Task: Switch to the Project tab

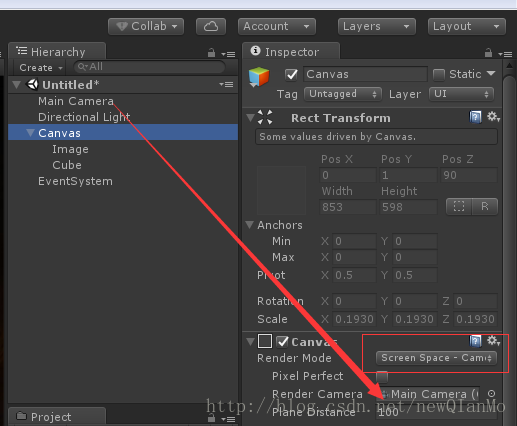Action: click(57, 417)
